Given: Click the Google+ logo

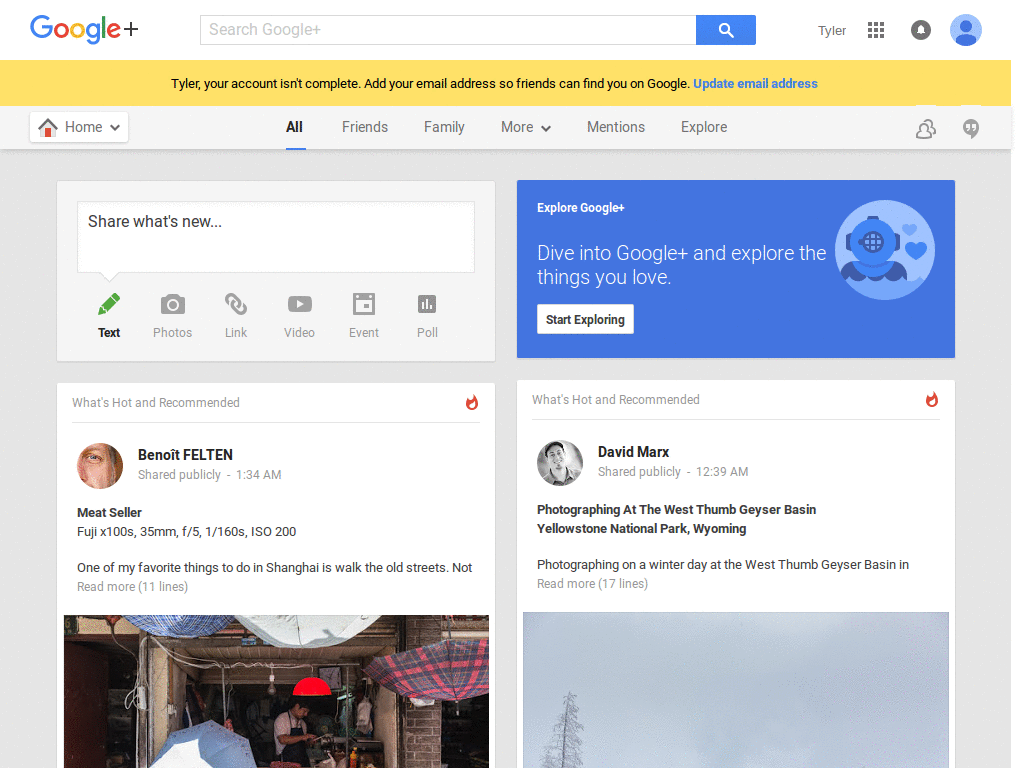Looking at the screenshot, I should pos(84,29).
